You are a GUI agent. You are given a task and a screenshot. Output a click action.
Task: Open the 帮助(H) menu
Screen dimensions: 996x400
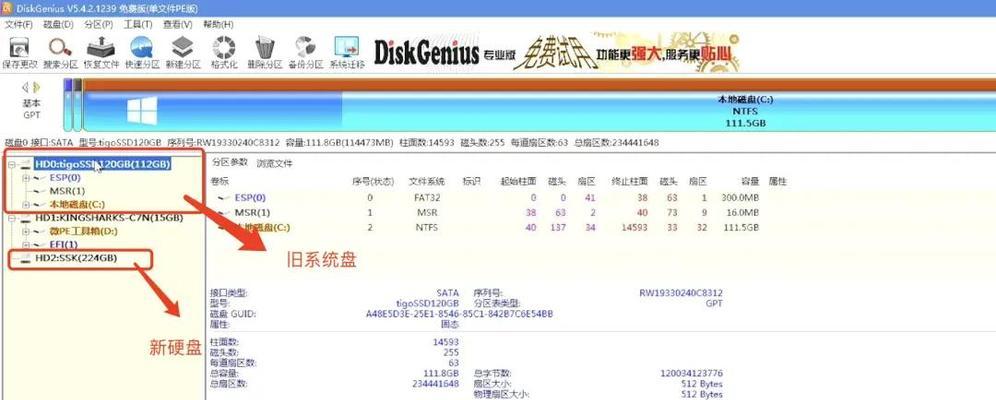click(218, 24)
